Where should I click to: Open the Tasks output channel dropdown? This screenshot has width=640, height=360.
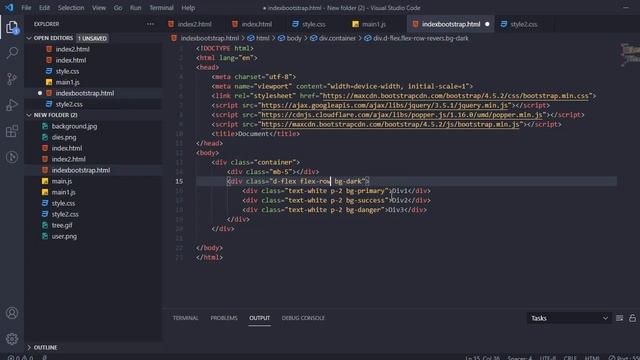569,318
